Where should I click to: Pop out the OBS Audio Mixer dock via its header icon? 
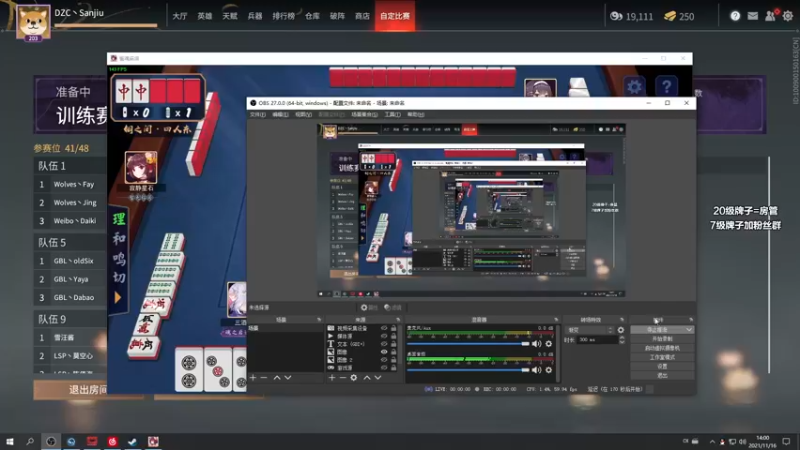point(556,320)
